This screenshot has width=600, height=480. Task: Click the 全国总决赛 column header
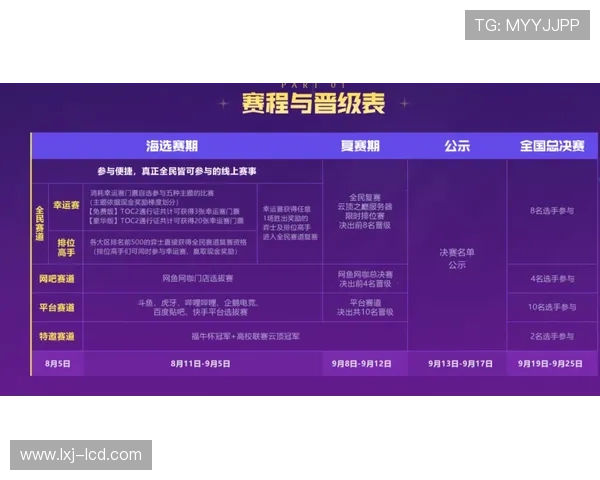552,146
